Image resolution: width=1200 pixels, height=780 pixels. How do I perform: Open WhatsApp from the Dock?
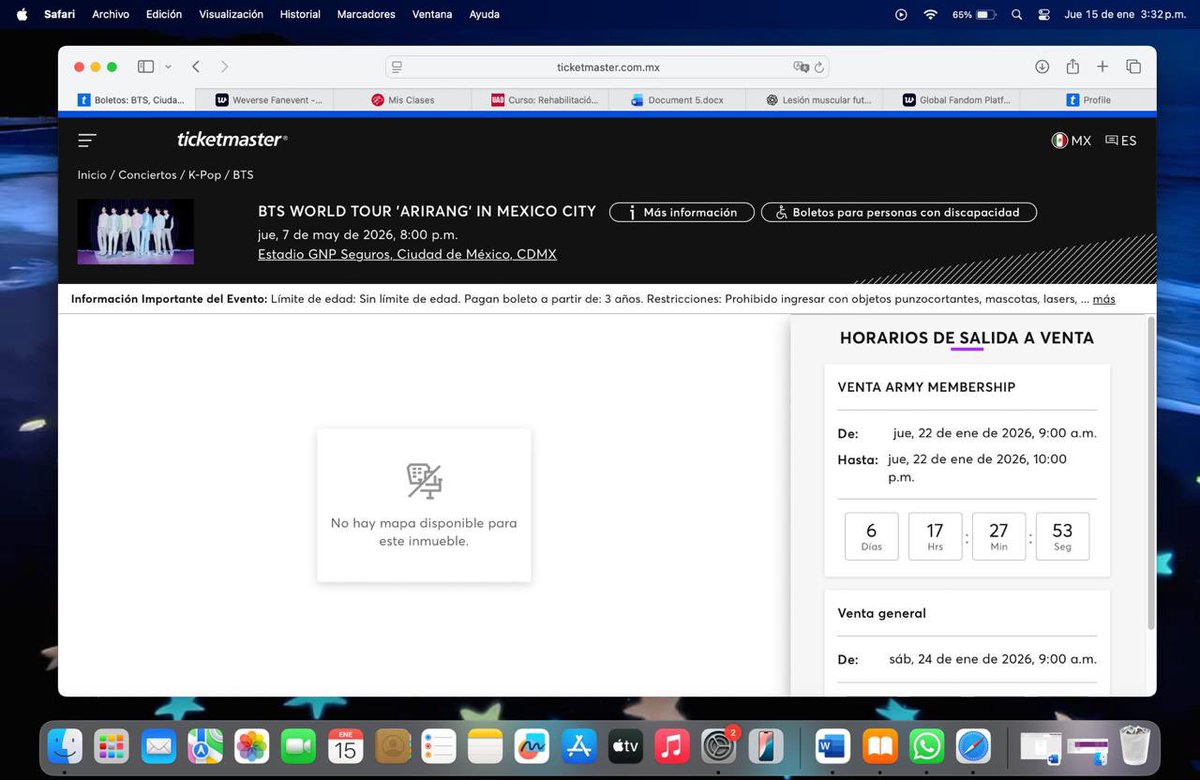click(926, 746)
